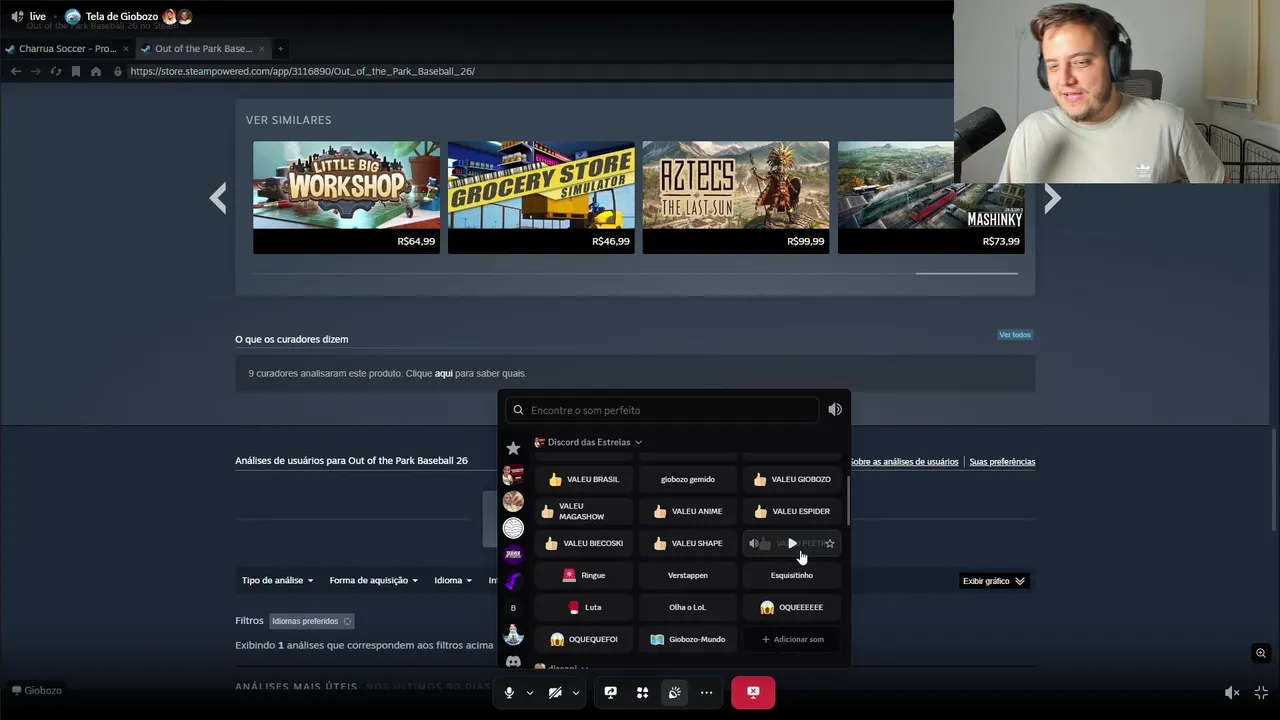
Task: Mute the microphone in Discord call bar
Action: pyautogui.click(x=509, y=692)
